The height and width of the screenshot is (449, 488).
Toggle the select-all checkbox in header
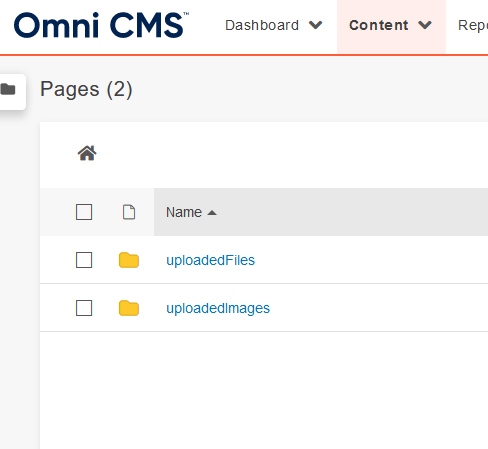tap(84, 212)
